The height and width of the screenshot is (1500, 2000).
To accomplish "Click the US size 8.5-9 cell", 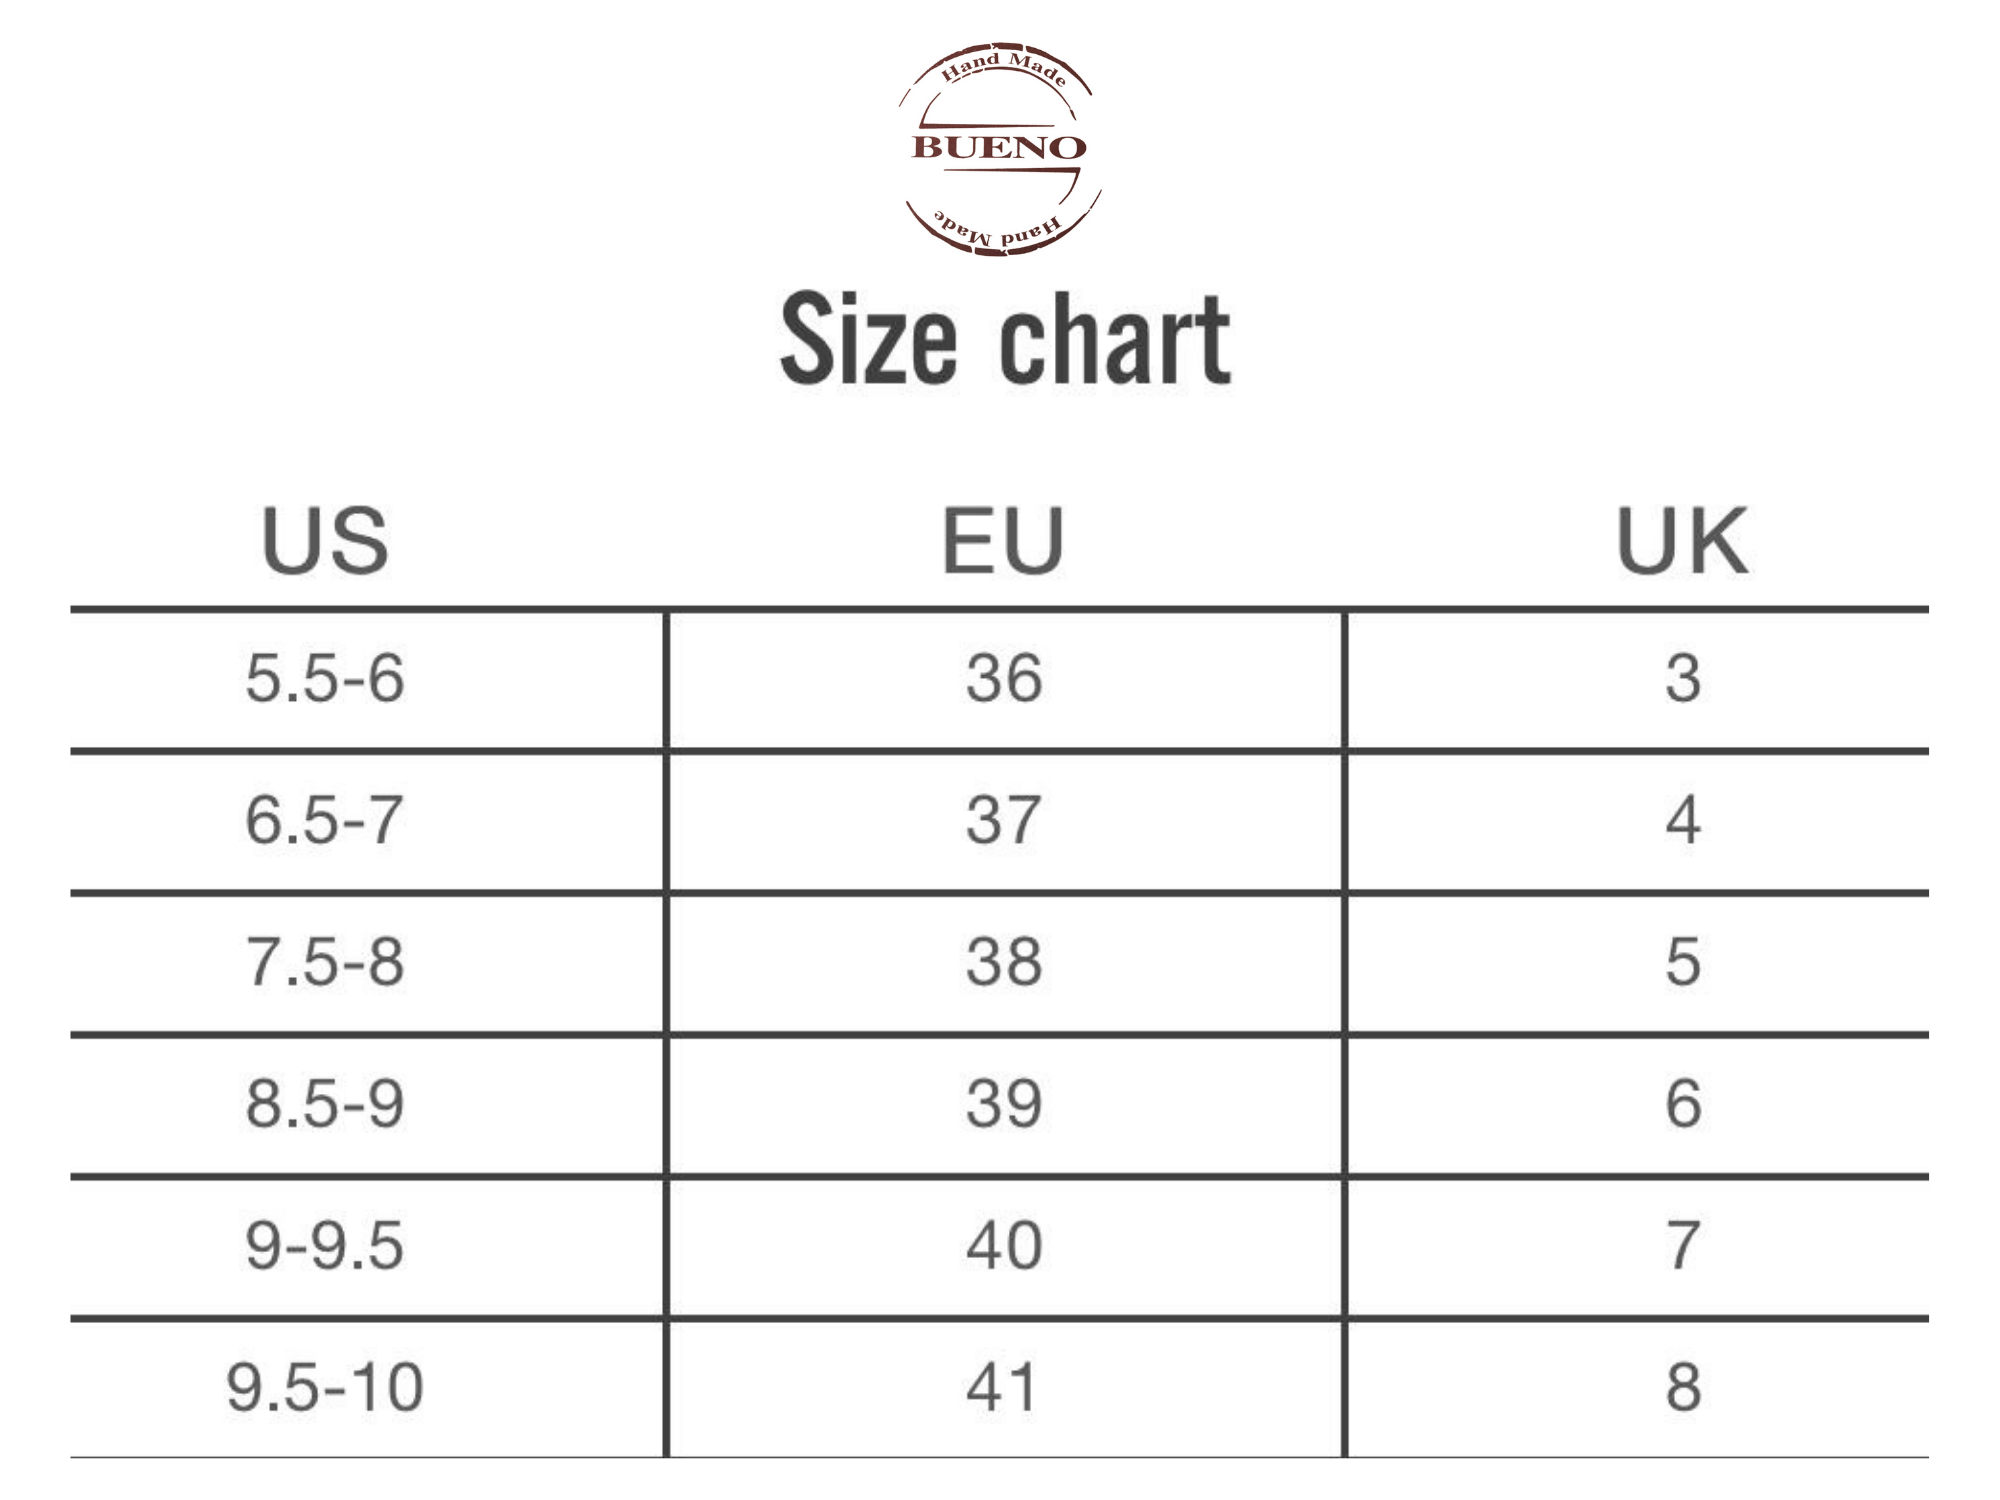I will pos(367,1105).
